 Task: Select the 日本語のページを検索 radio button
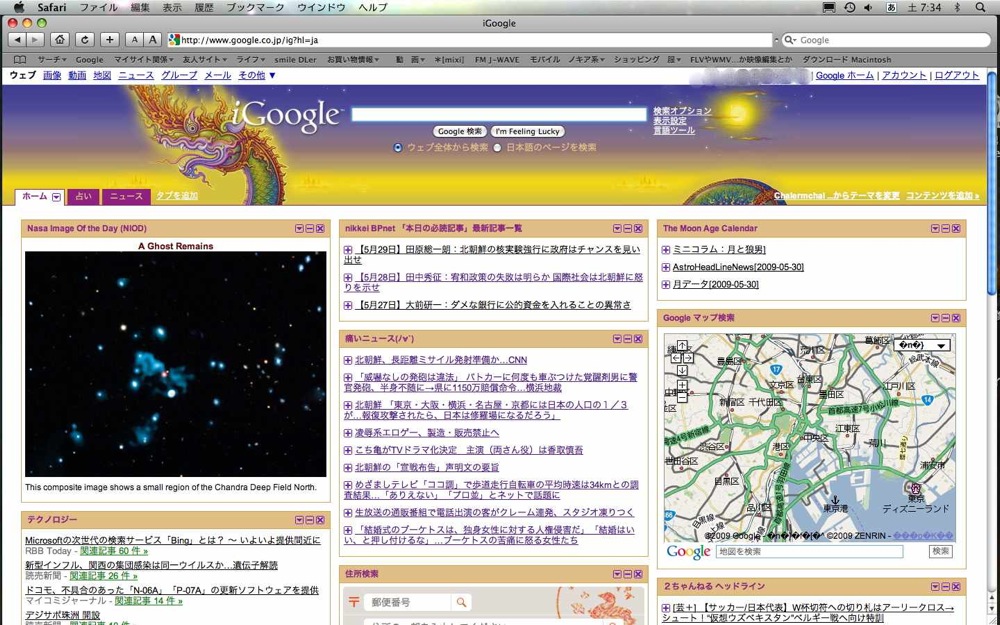click(497, 147)
